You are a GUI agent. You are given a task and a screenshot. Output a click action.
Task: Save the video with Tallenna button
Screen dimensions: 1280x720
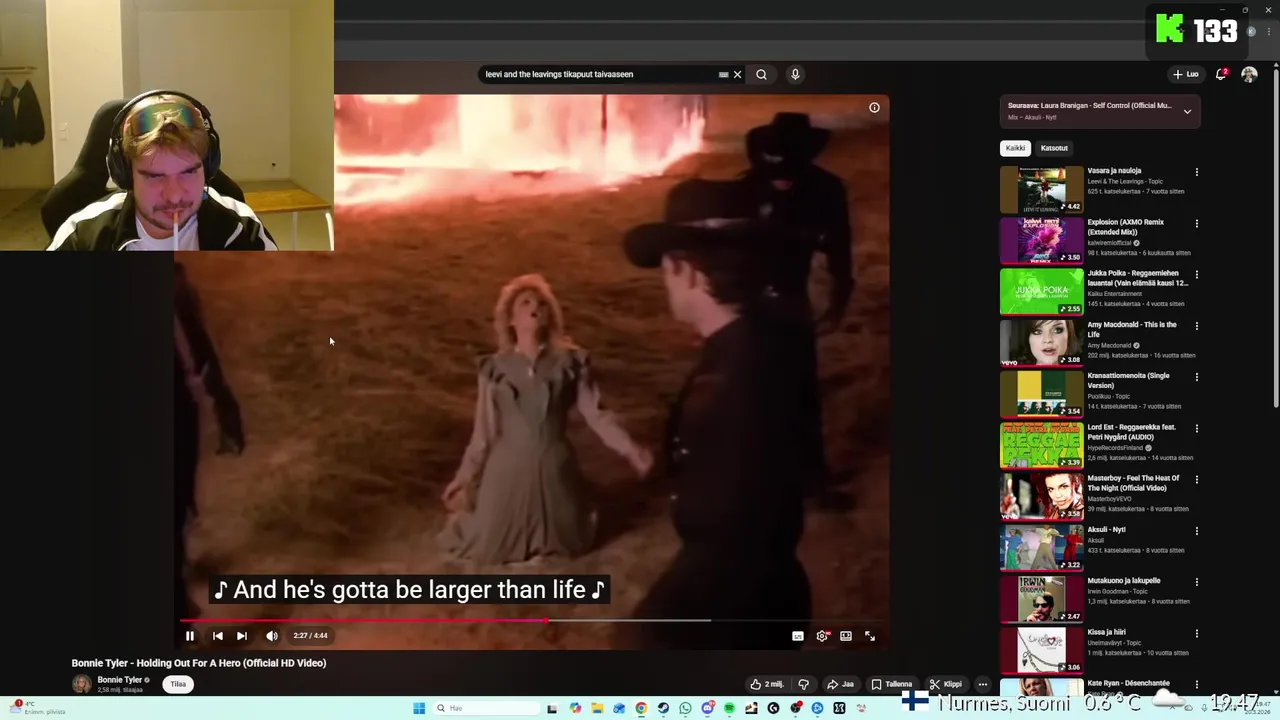(891, 684)
